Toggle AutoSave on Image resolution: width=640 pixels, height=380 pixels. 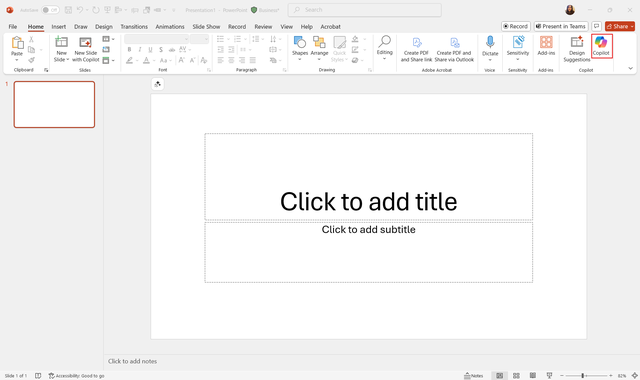[50, 10]
